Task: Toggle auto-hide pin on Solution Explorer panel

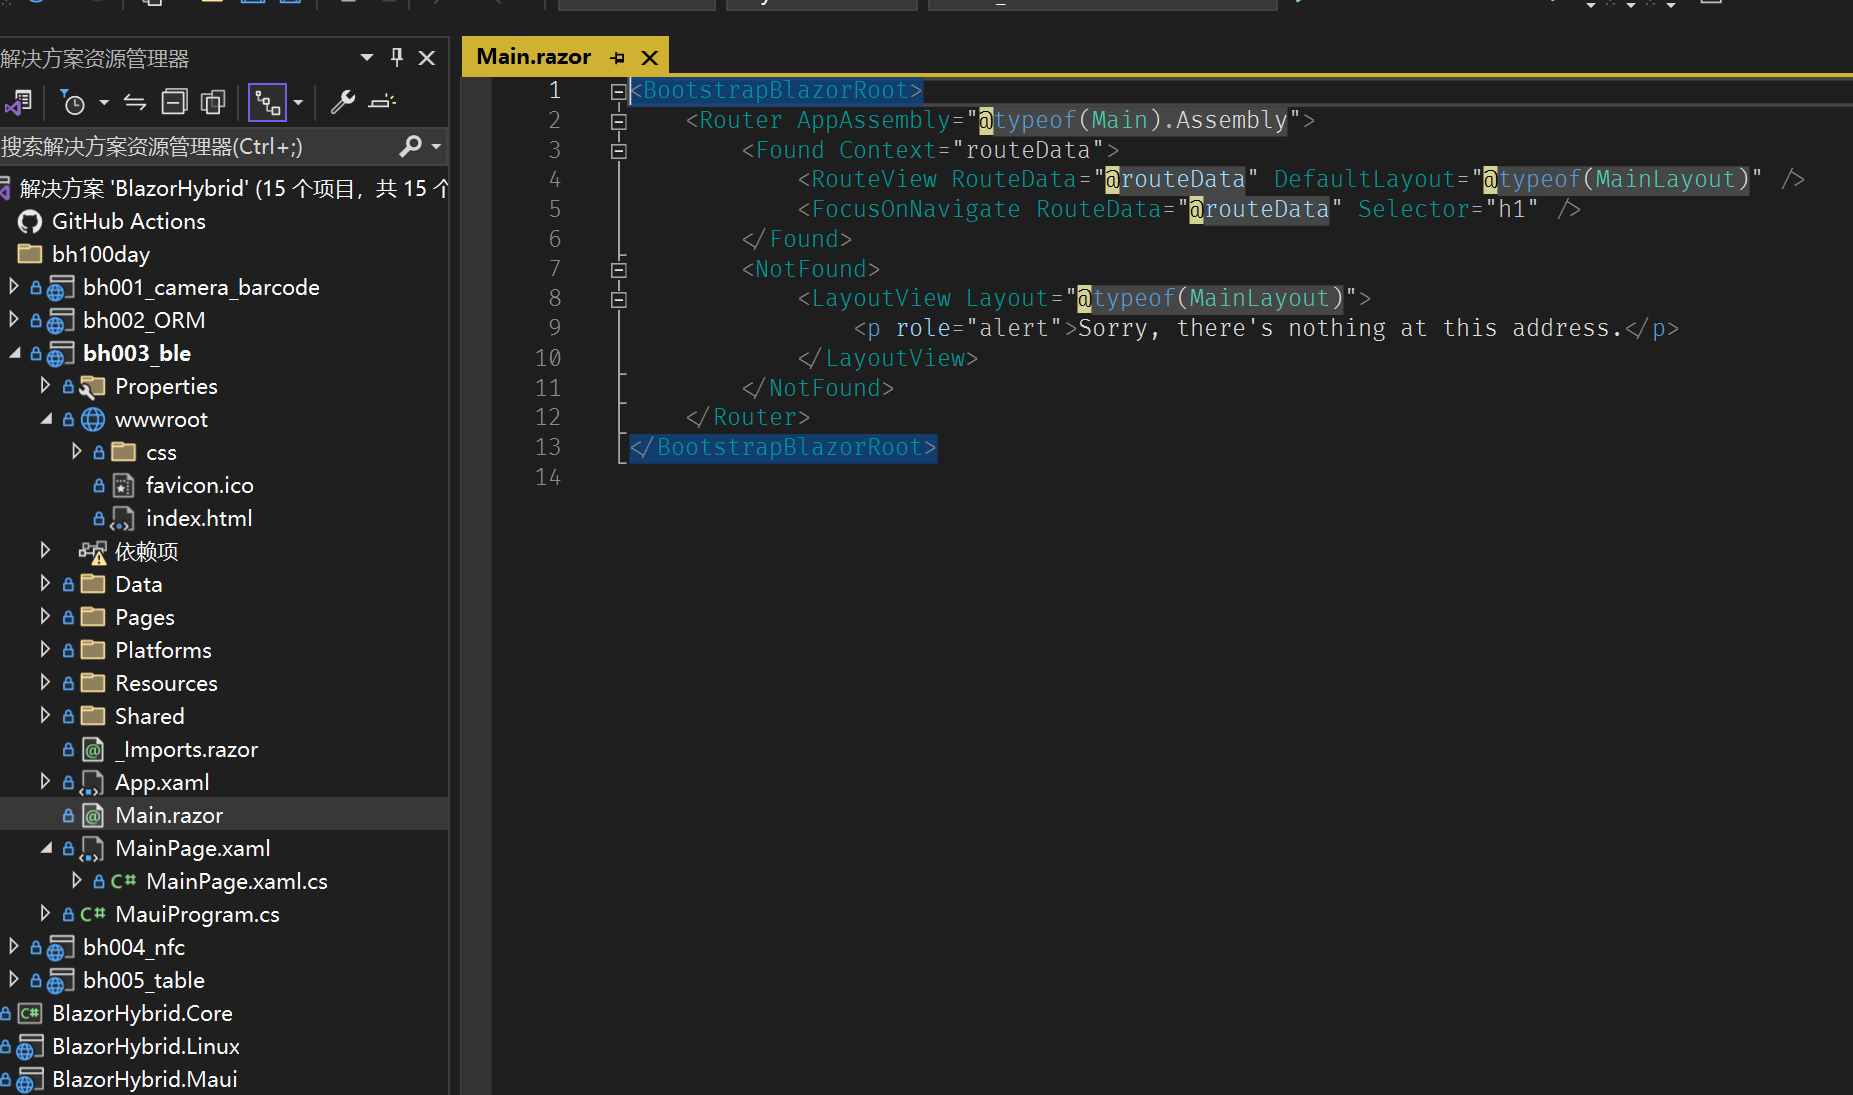Action: pos(397,58)
